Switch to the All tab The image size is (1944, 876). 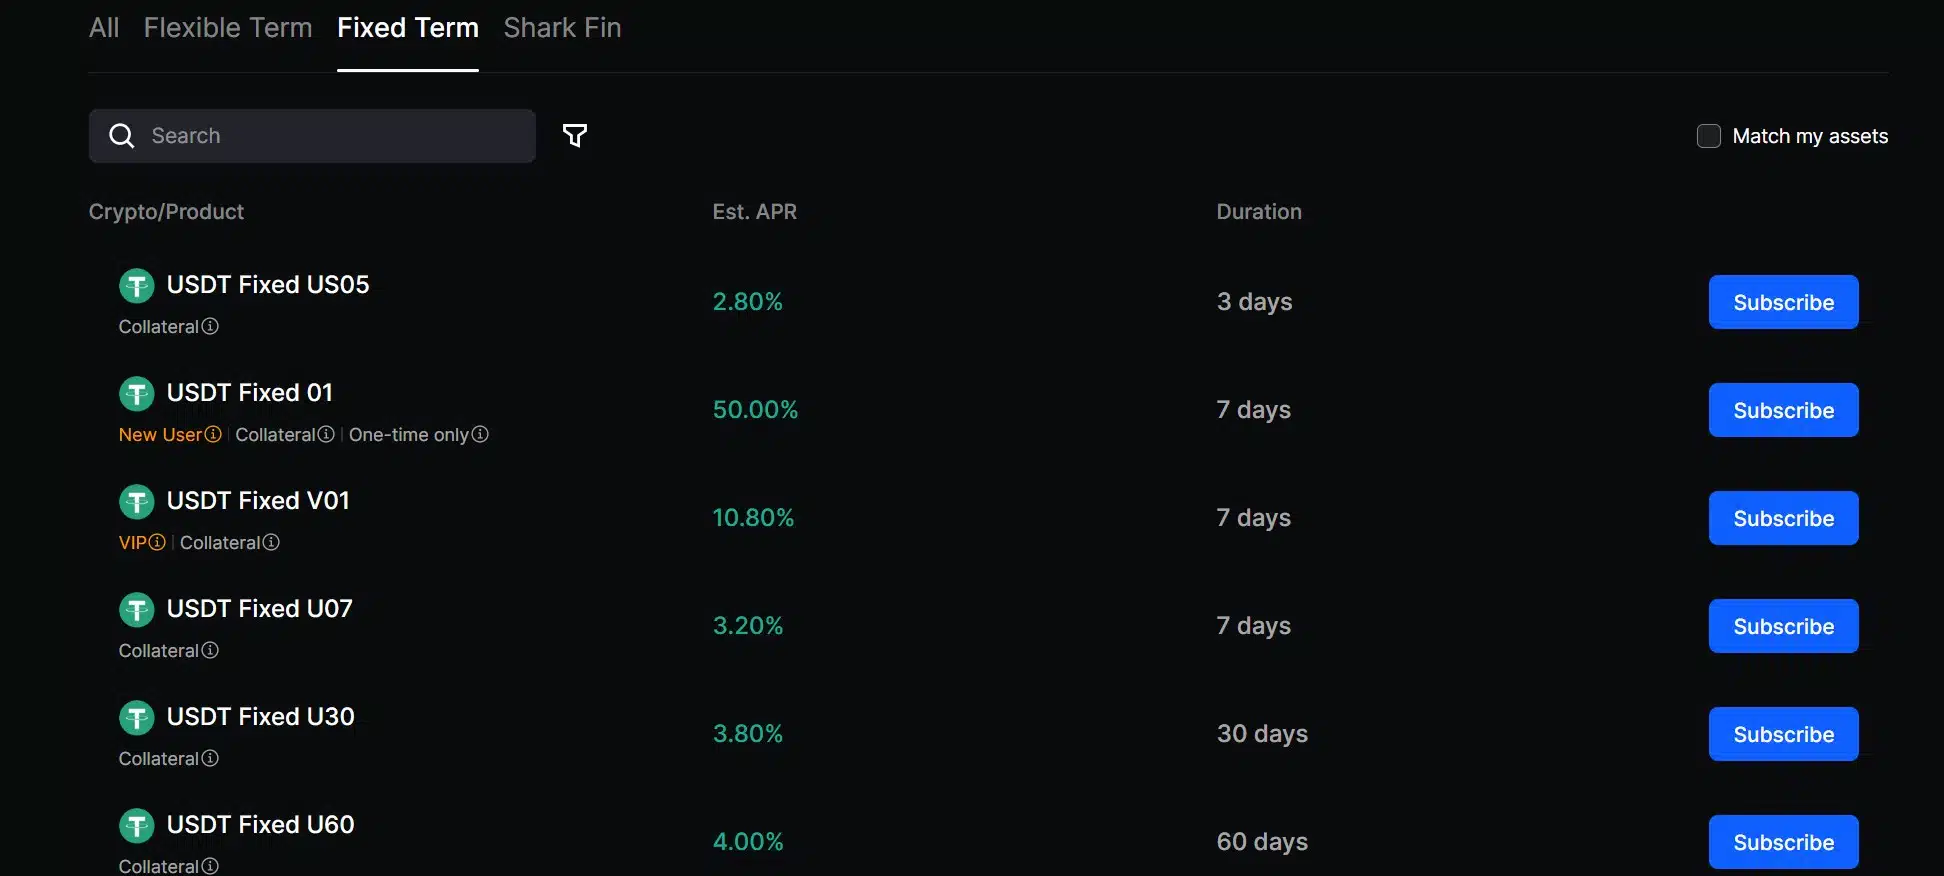[104, 28]
